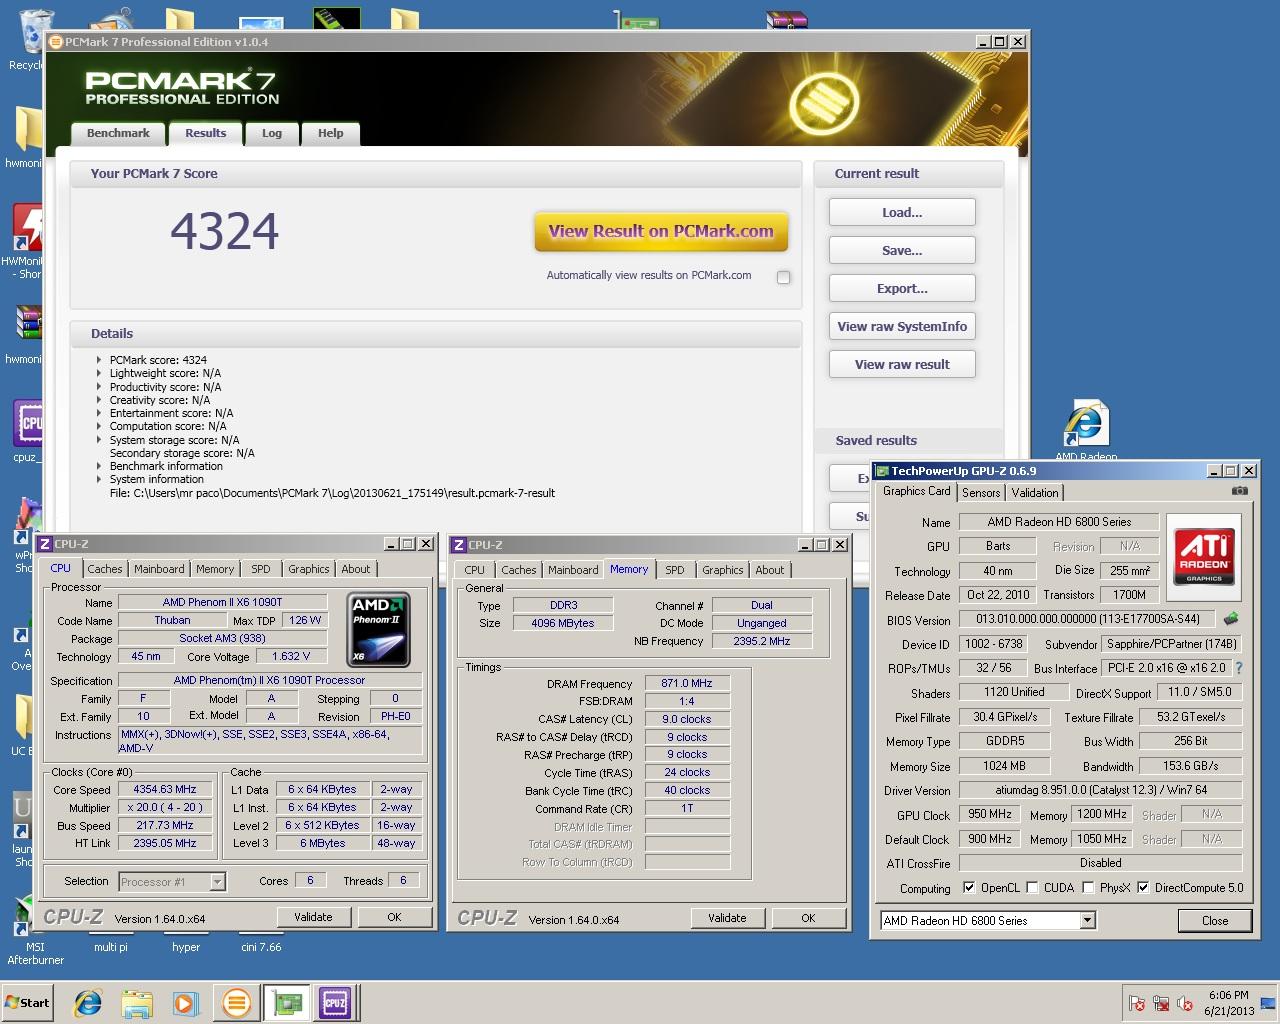The image size is (1280, 1024).
Task: Open the Recycle Bin
Action: coord(28,40)
